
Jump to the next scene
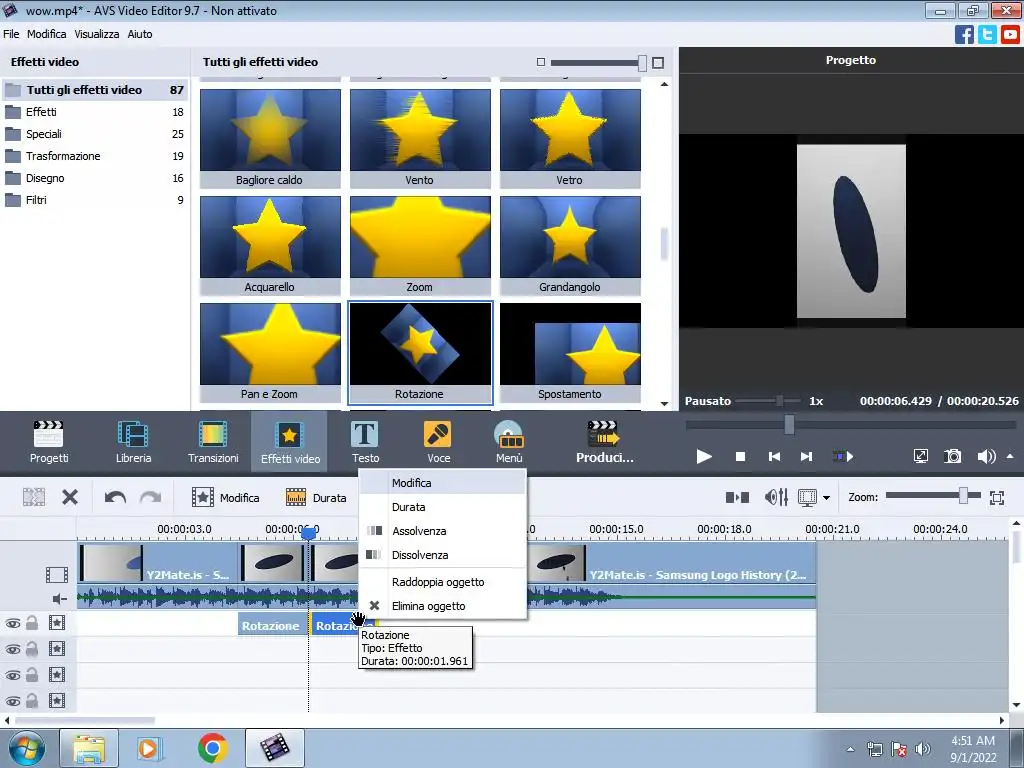tap(842, 456)
